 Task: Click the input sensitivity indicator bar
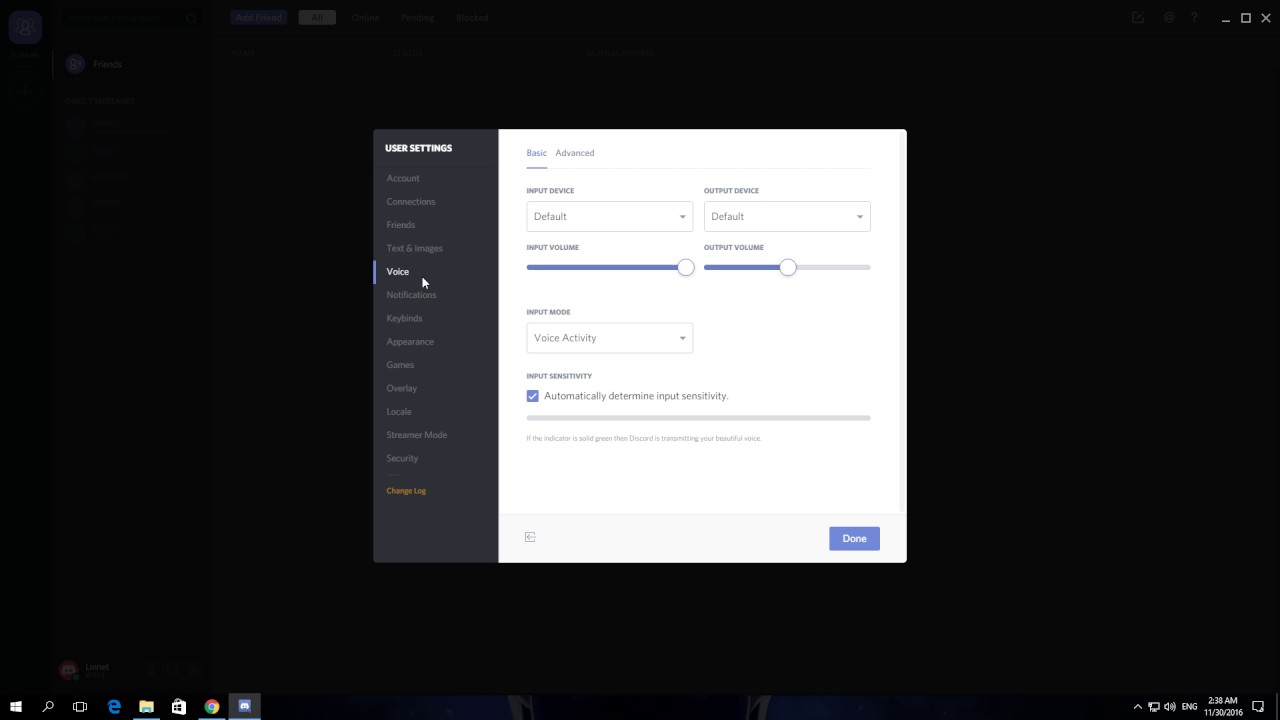coord(698,418)
